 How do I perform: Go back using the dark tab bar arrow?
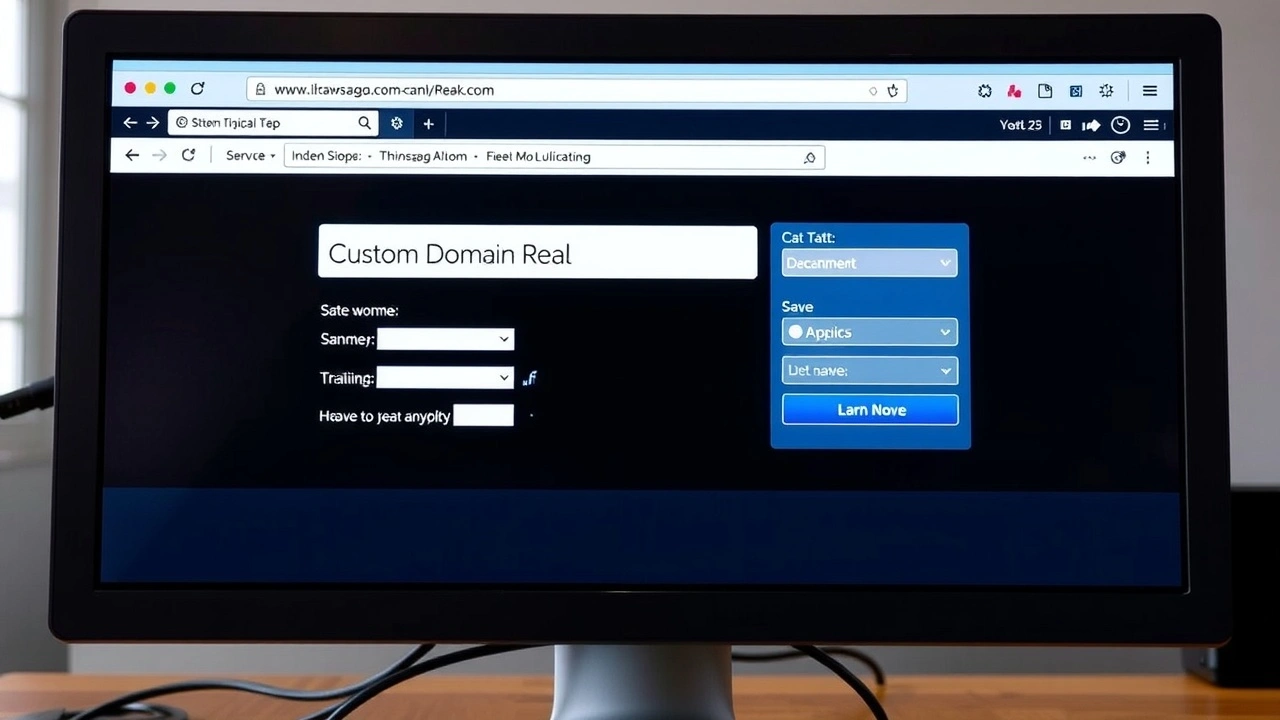130,122
